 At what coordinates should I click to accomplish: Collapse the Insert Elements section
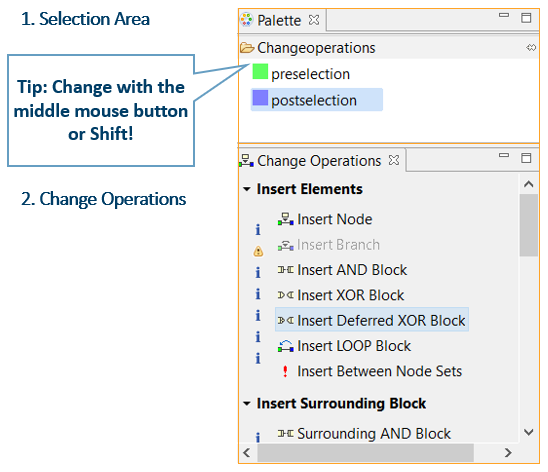click(247, 189)
